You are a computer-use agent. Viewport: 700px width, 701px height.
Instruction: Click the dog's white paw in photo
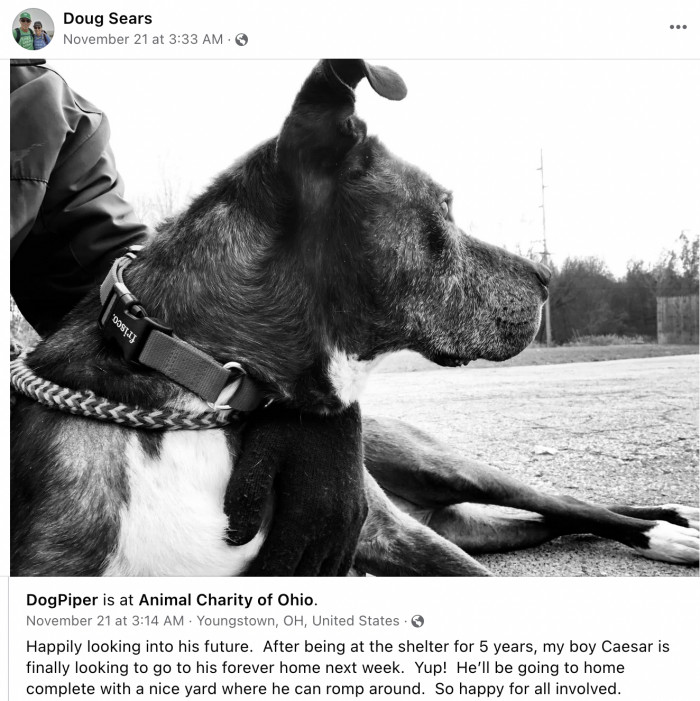pyautogui.click(x=670, y=535)
